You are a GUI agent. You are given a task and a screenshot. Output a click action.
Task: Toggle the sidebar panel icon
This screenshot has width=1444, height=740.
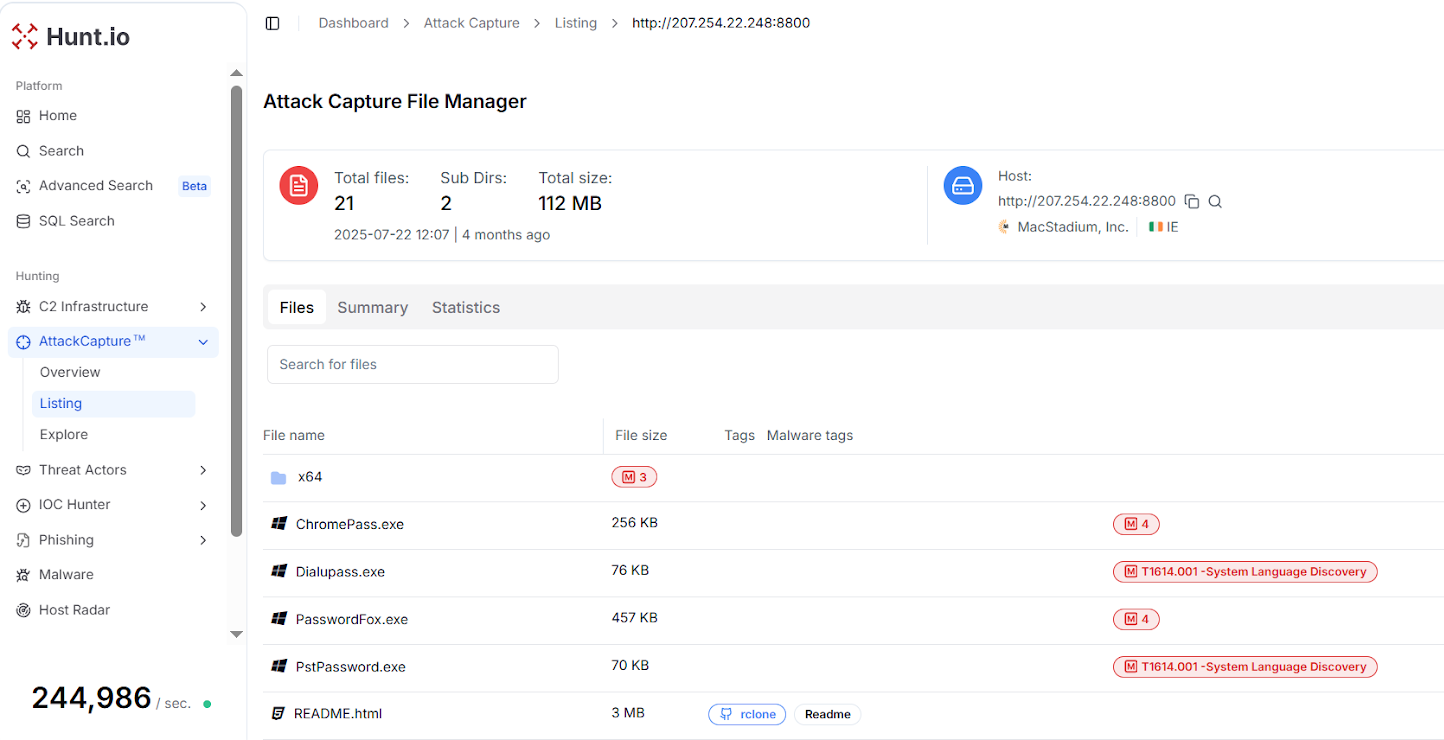[x=272, y=23]
